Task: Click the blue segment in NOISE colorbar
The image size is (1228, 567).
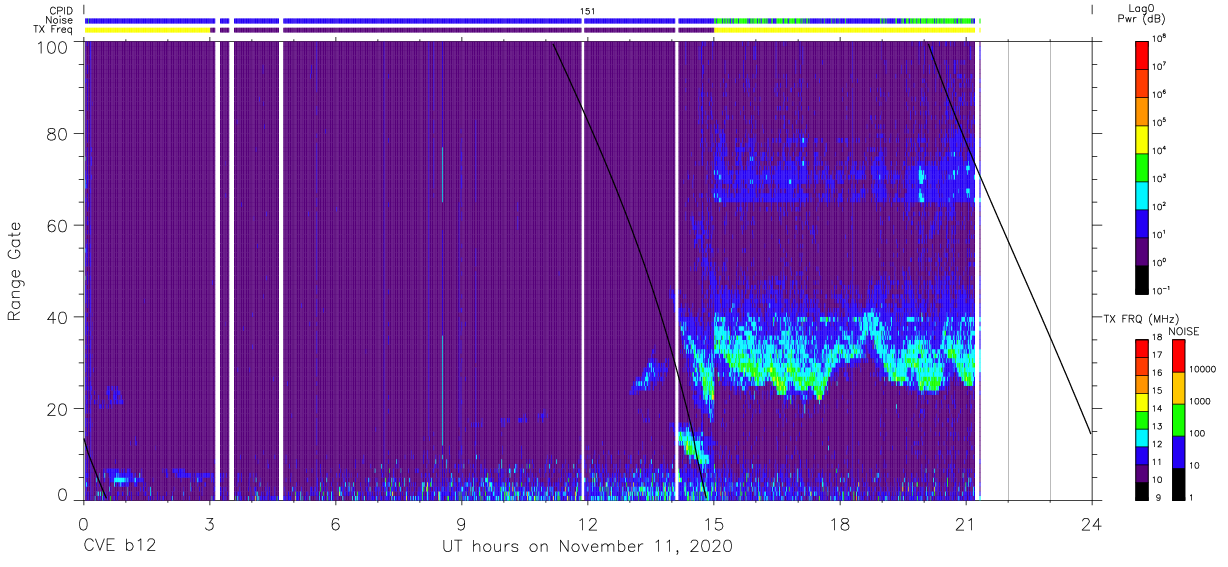Action: (x=1179, y=450)
